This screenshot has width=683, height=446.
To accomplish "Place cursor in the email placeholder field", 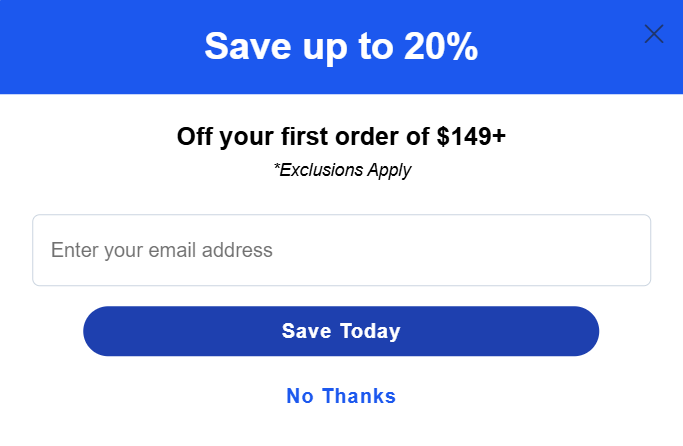I will 341,250.
